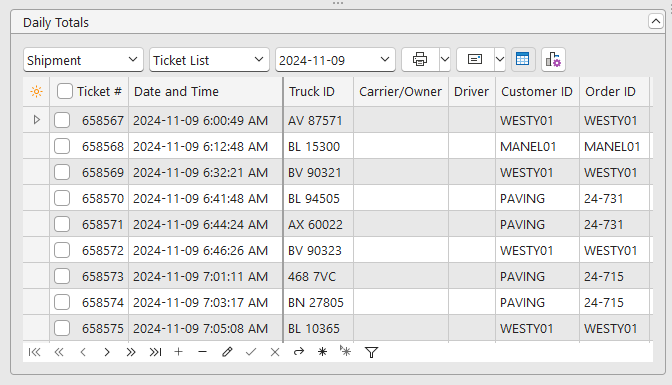The image size is (672, 385).
Task: Toggle select-all checkbox beside Ticket #
Action: tap(65, 91)
